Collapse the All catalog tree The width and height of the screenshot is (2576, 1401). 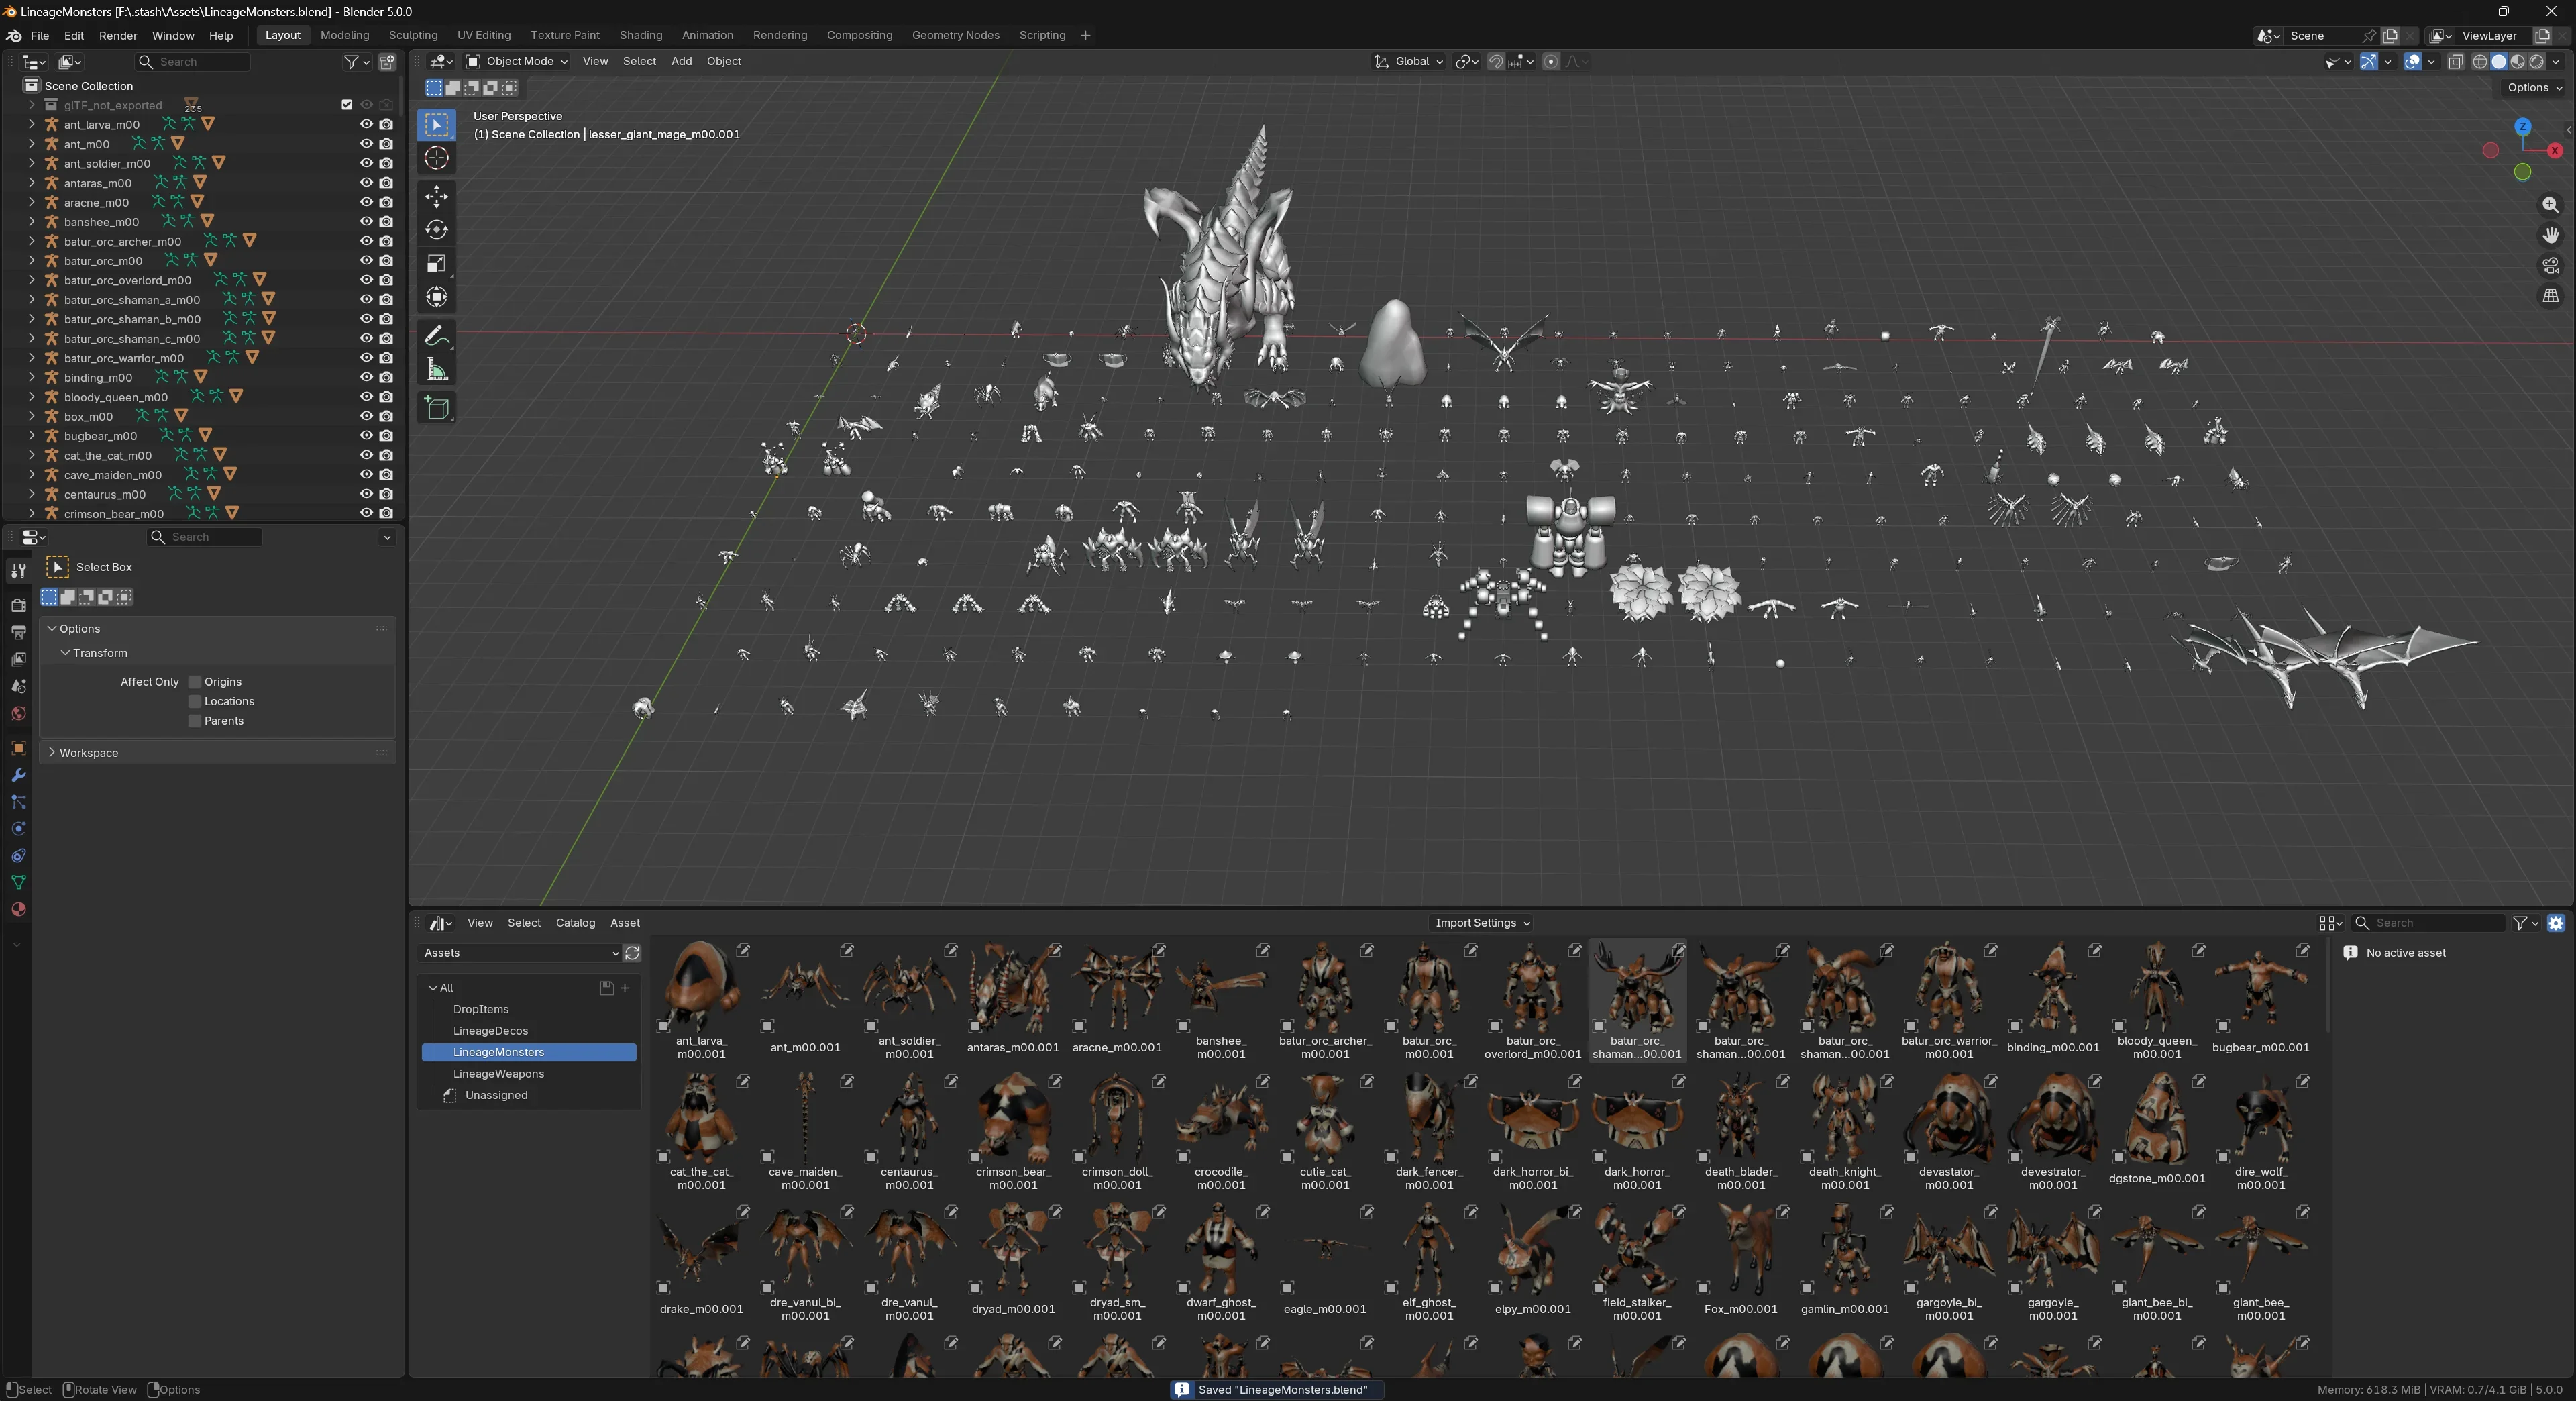coord(433,988)
